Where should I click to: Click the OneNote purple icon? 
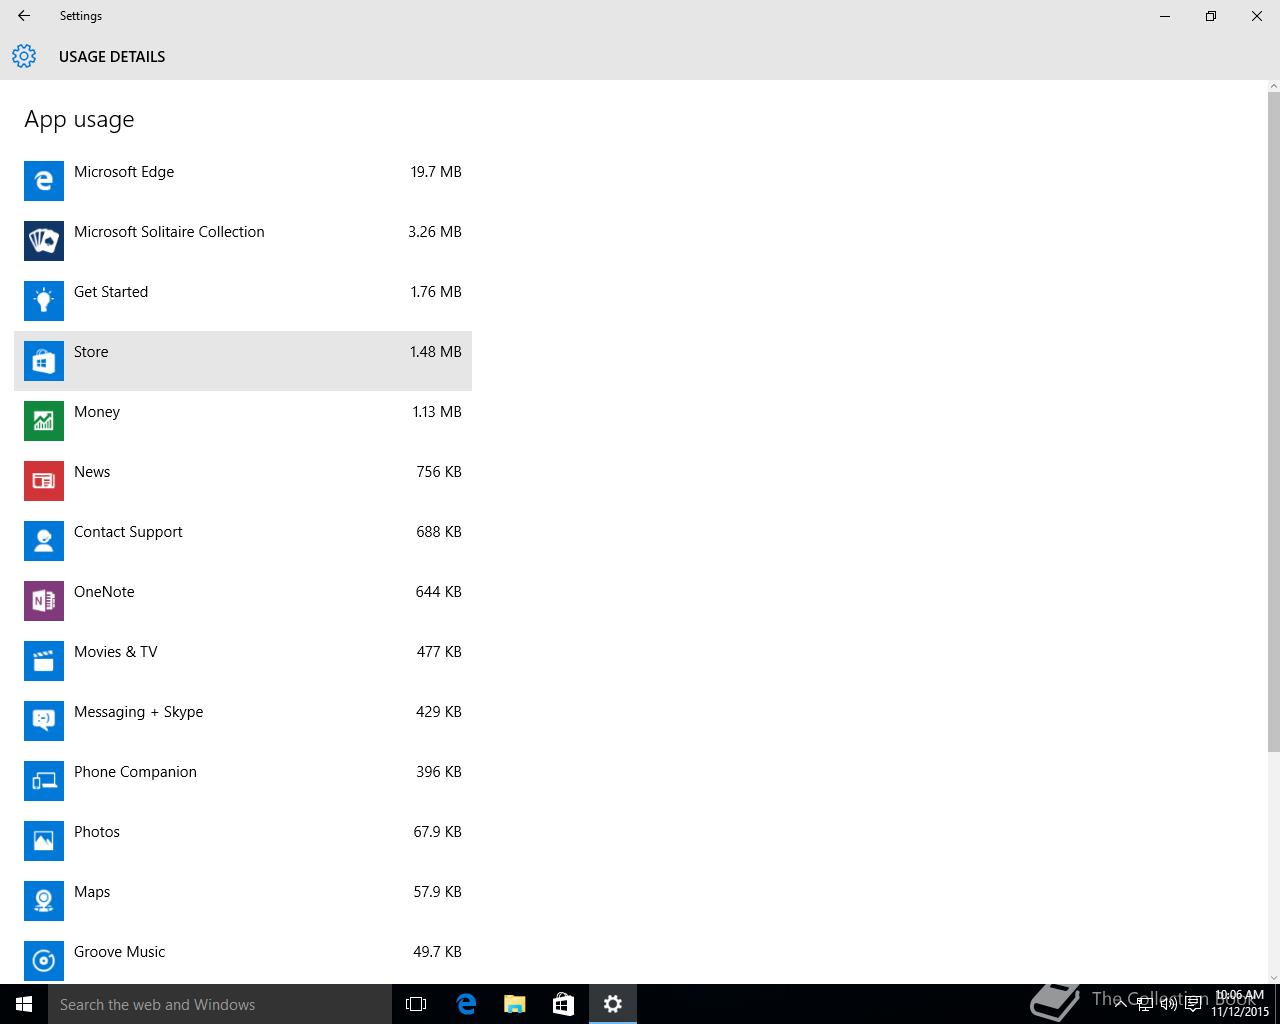click(x=44, y=601)
